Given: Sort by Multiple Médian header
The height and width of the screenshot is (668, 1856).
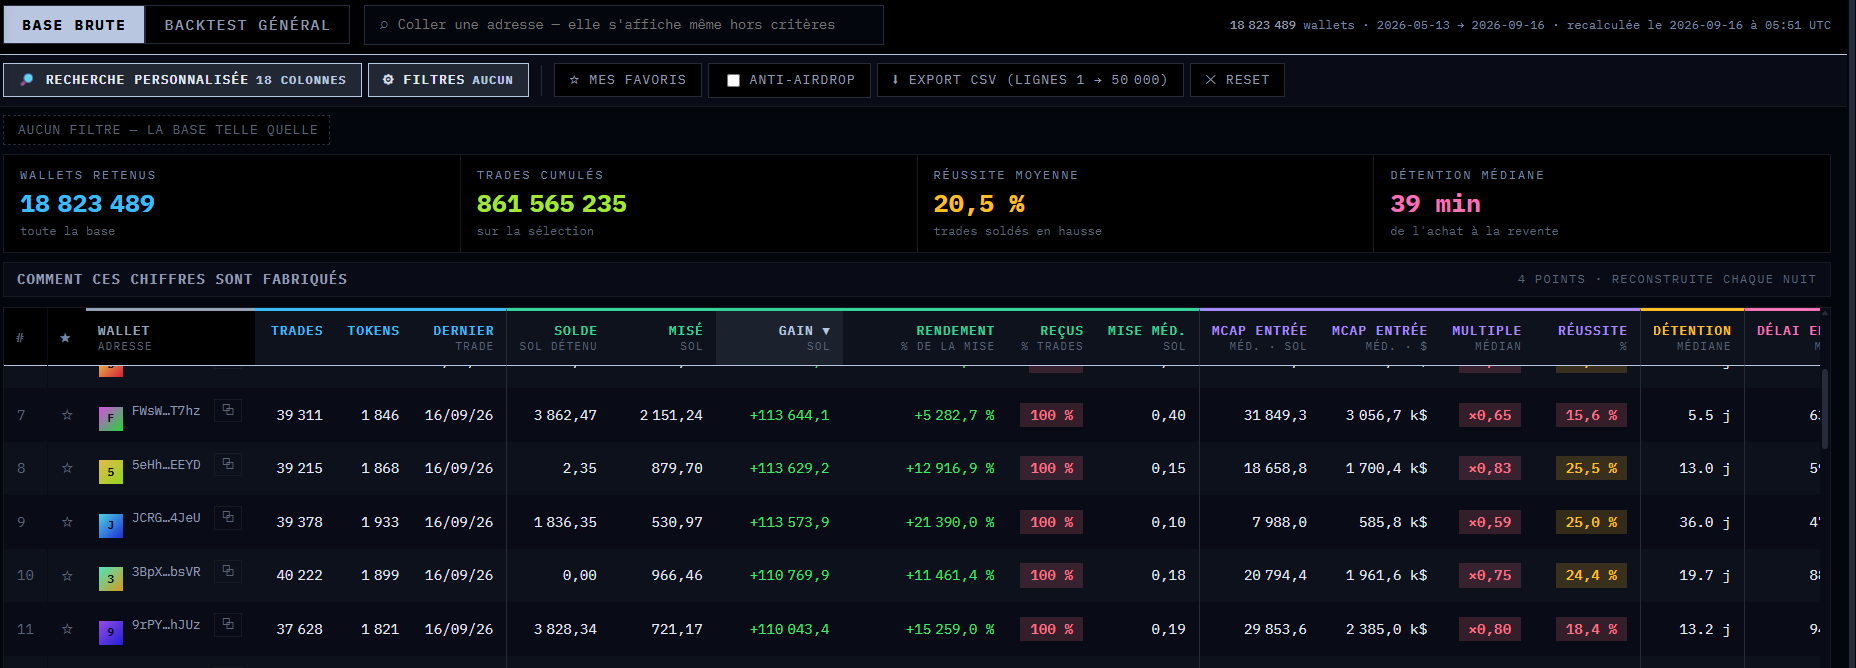Looking at the screenshot, I should tap(1486, 338).
